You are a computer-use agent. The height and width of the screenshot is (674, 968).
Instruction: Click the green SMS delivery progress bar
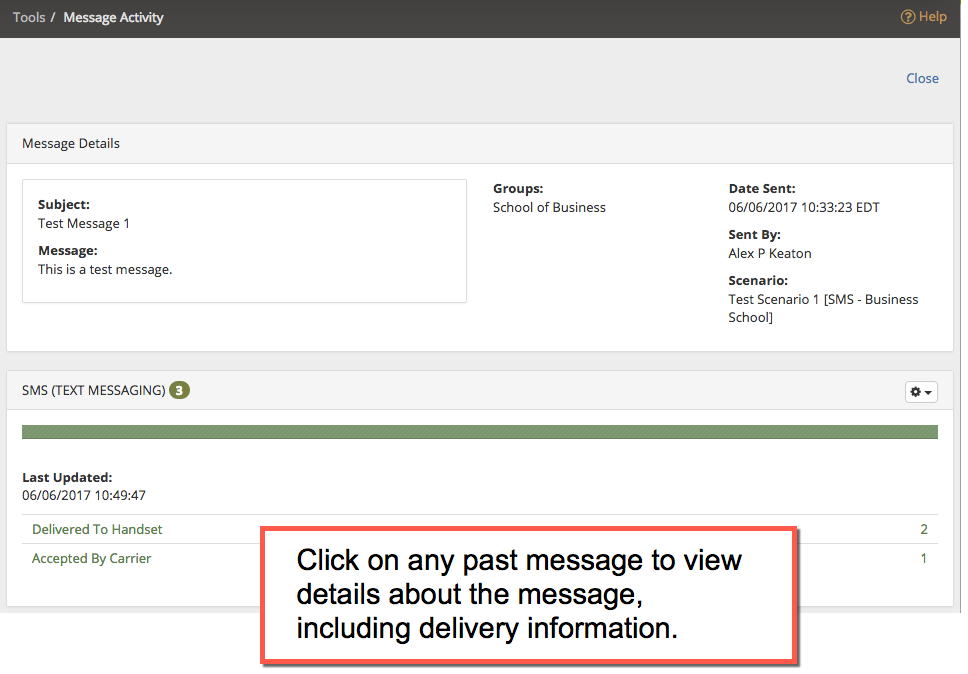click(480, 432)
